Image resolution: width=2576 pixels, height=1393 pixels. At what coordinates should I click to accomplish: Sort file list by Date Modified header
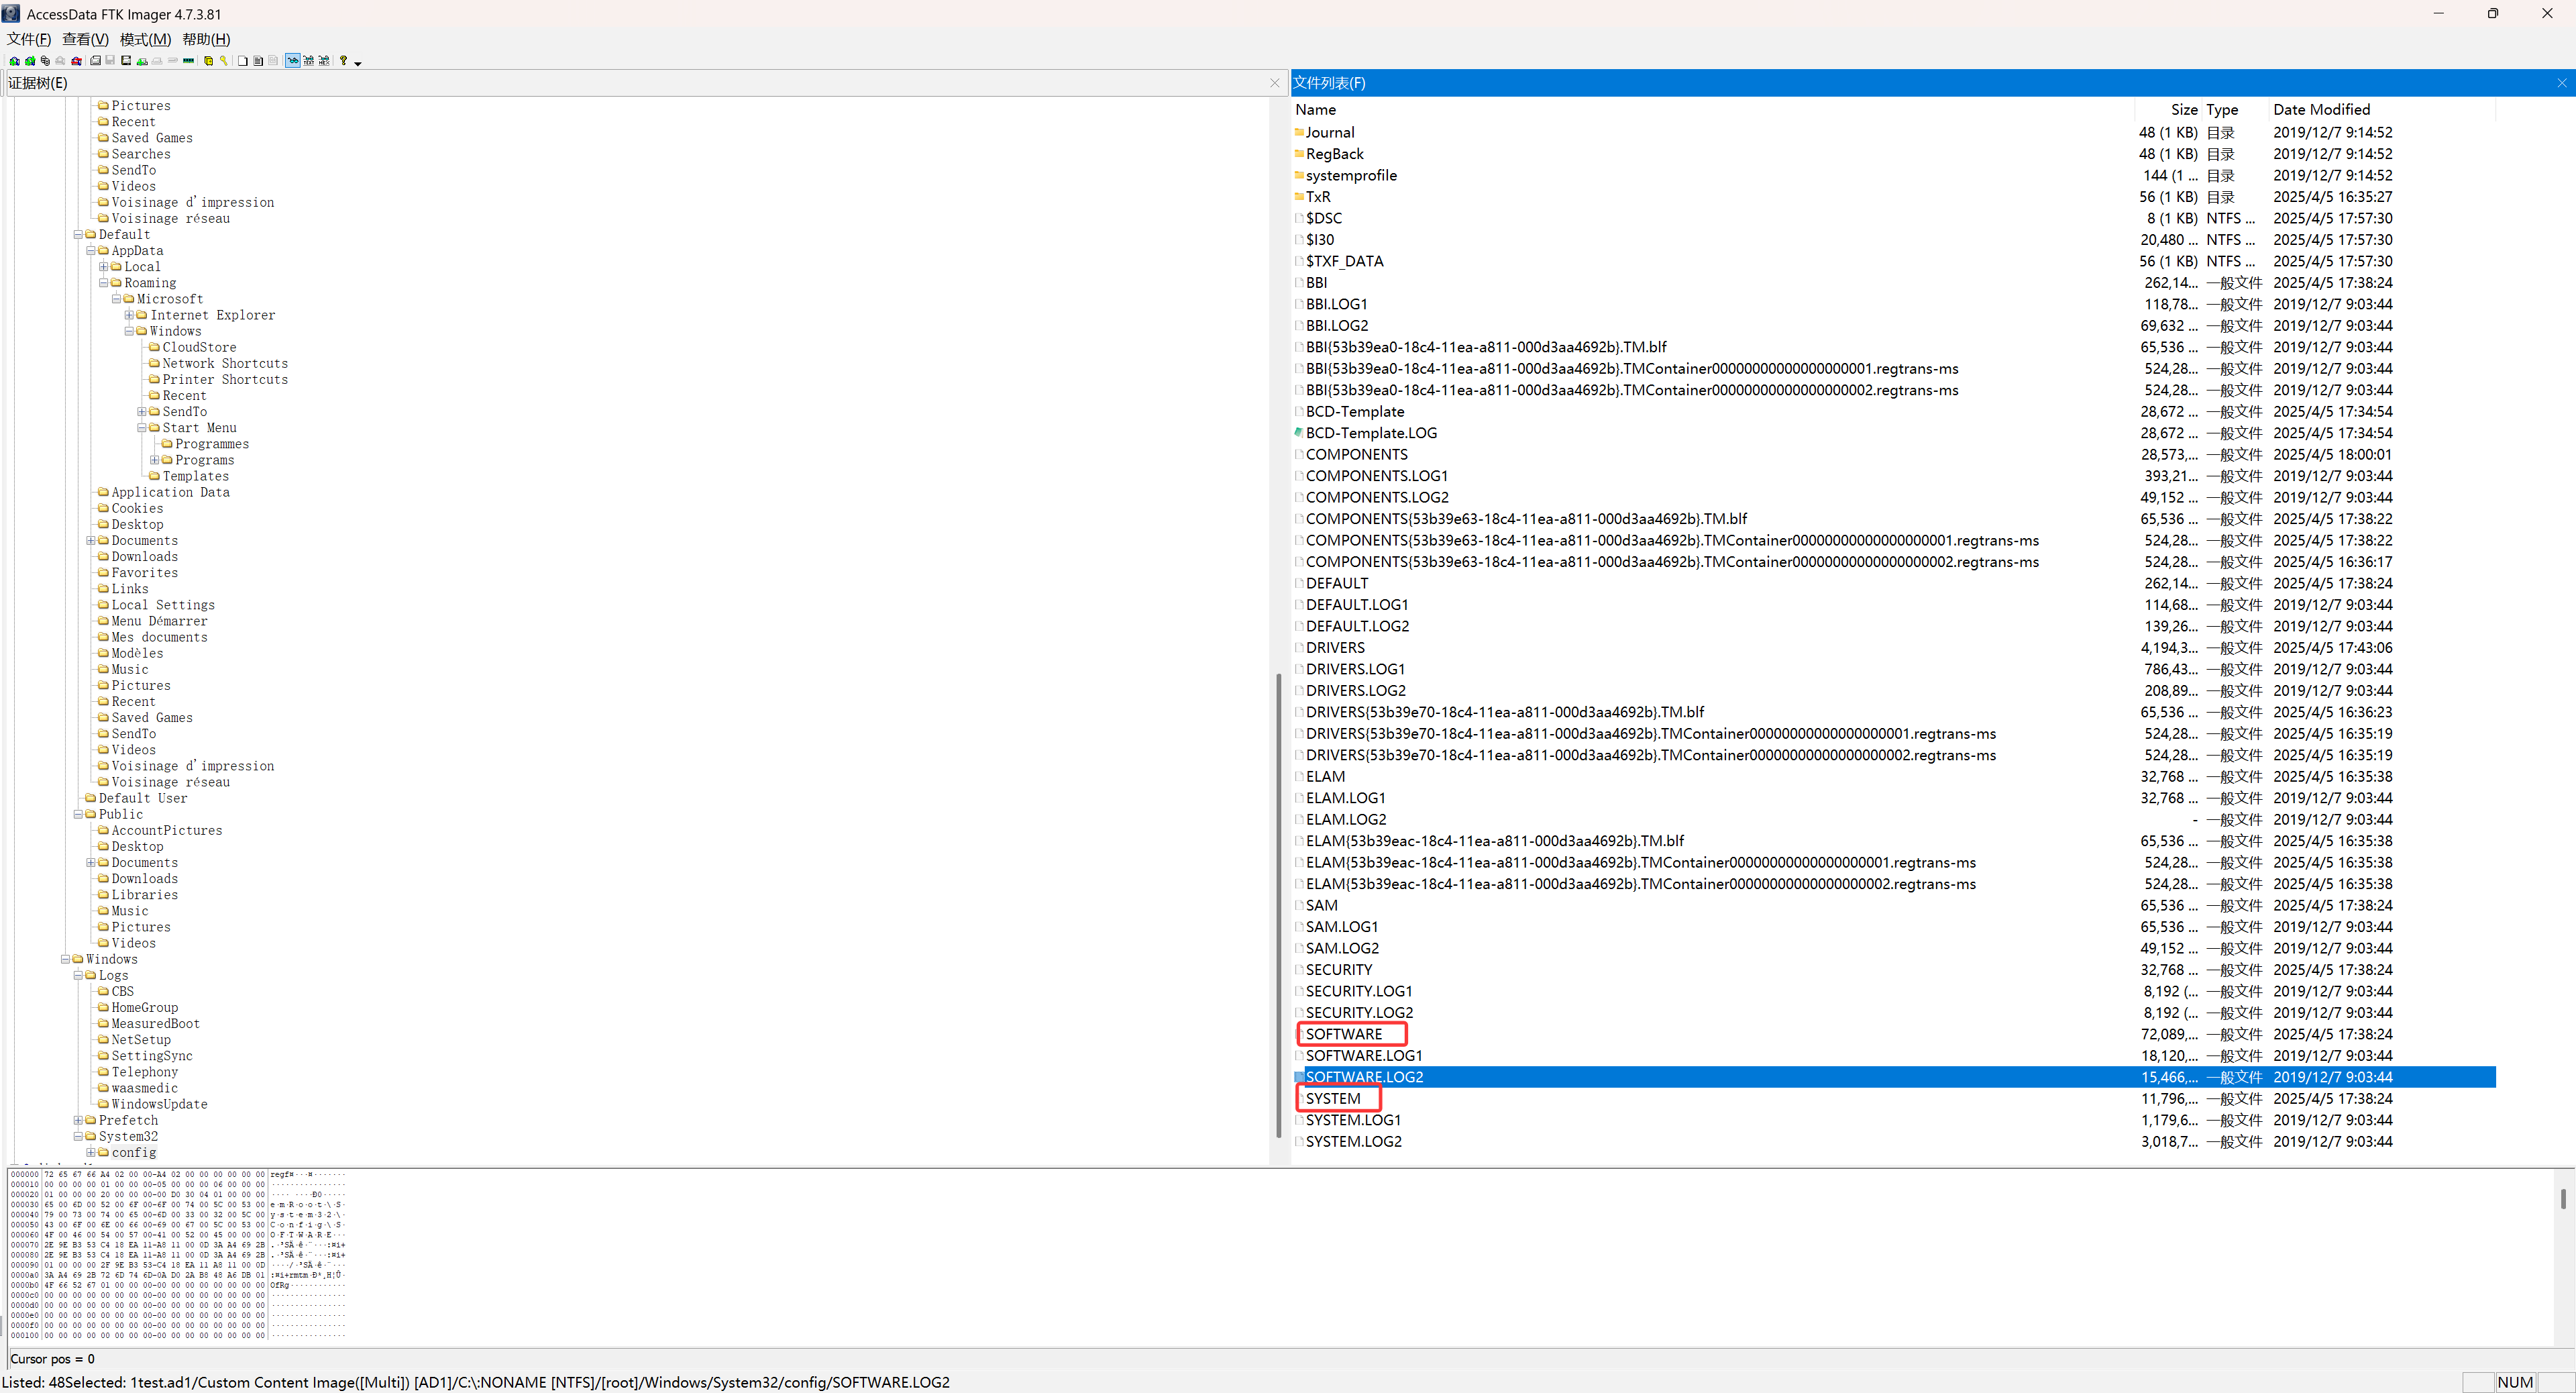tap(2320, 109)
